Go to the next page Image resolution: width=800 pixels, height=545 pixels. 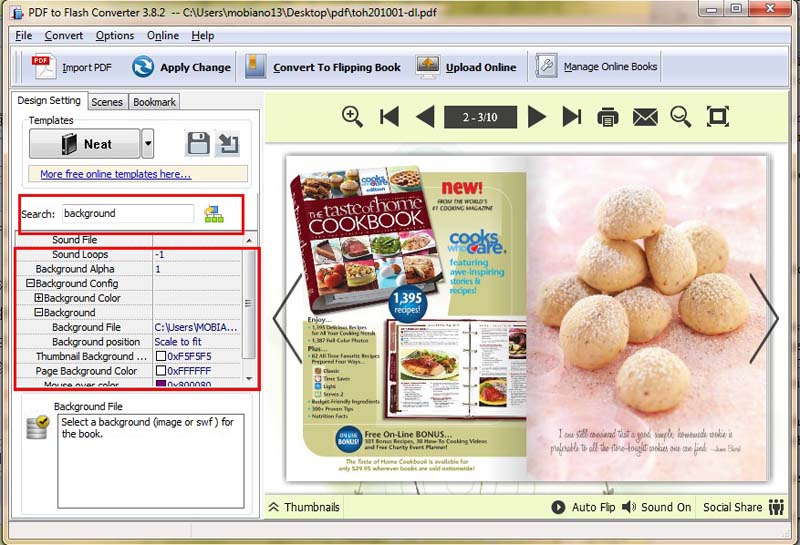point(536,116)
